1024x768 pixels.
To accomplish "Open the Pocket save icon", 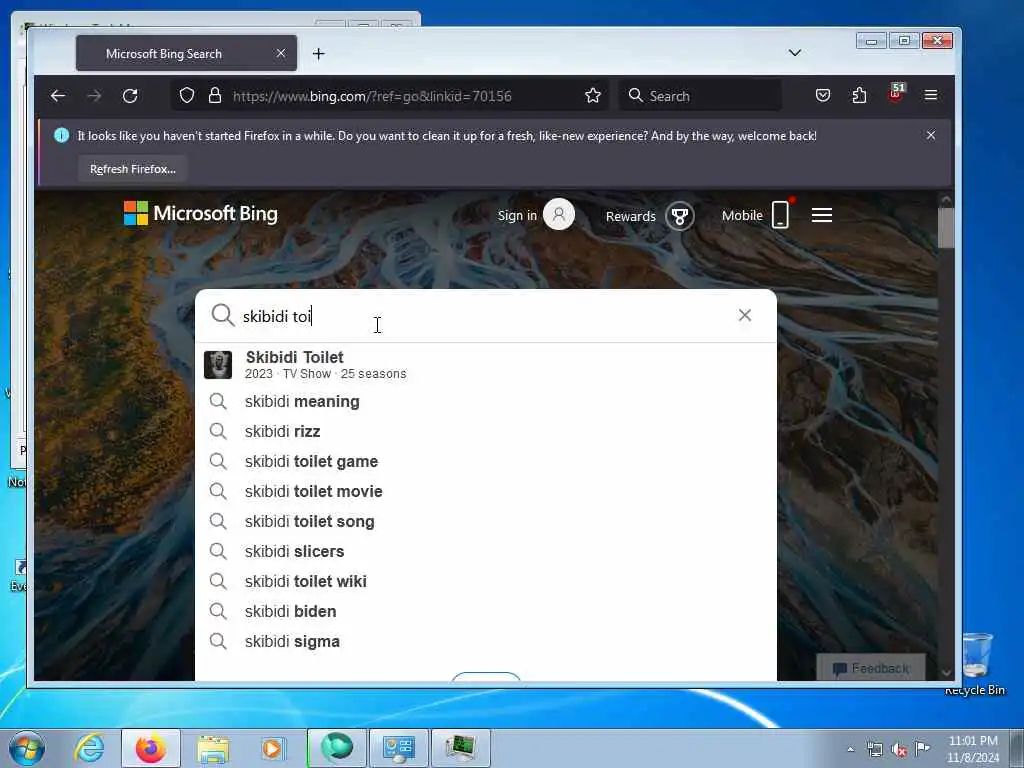I will 823,95.
